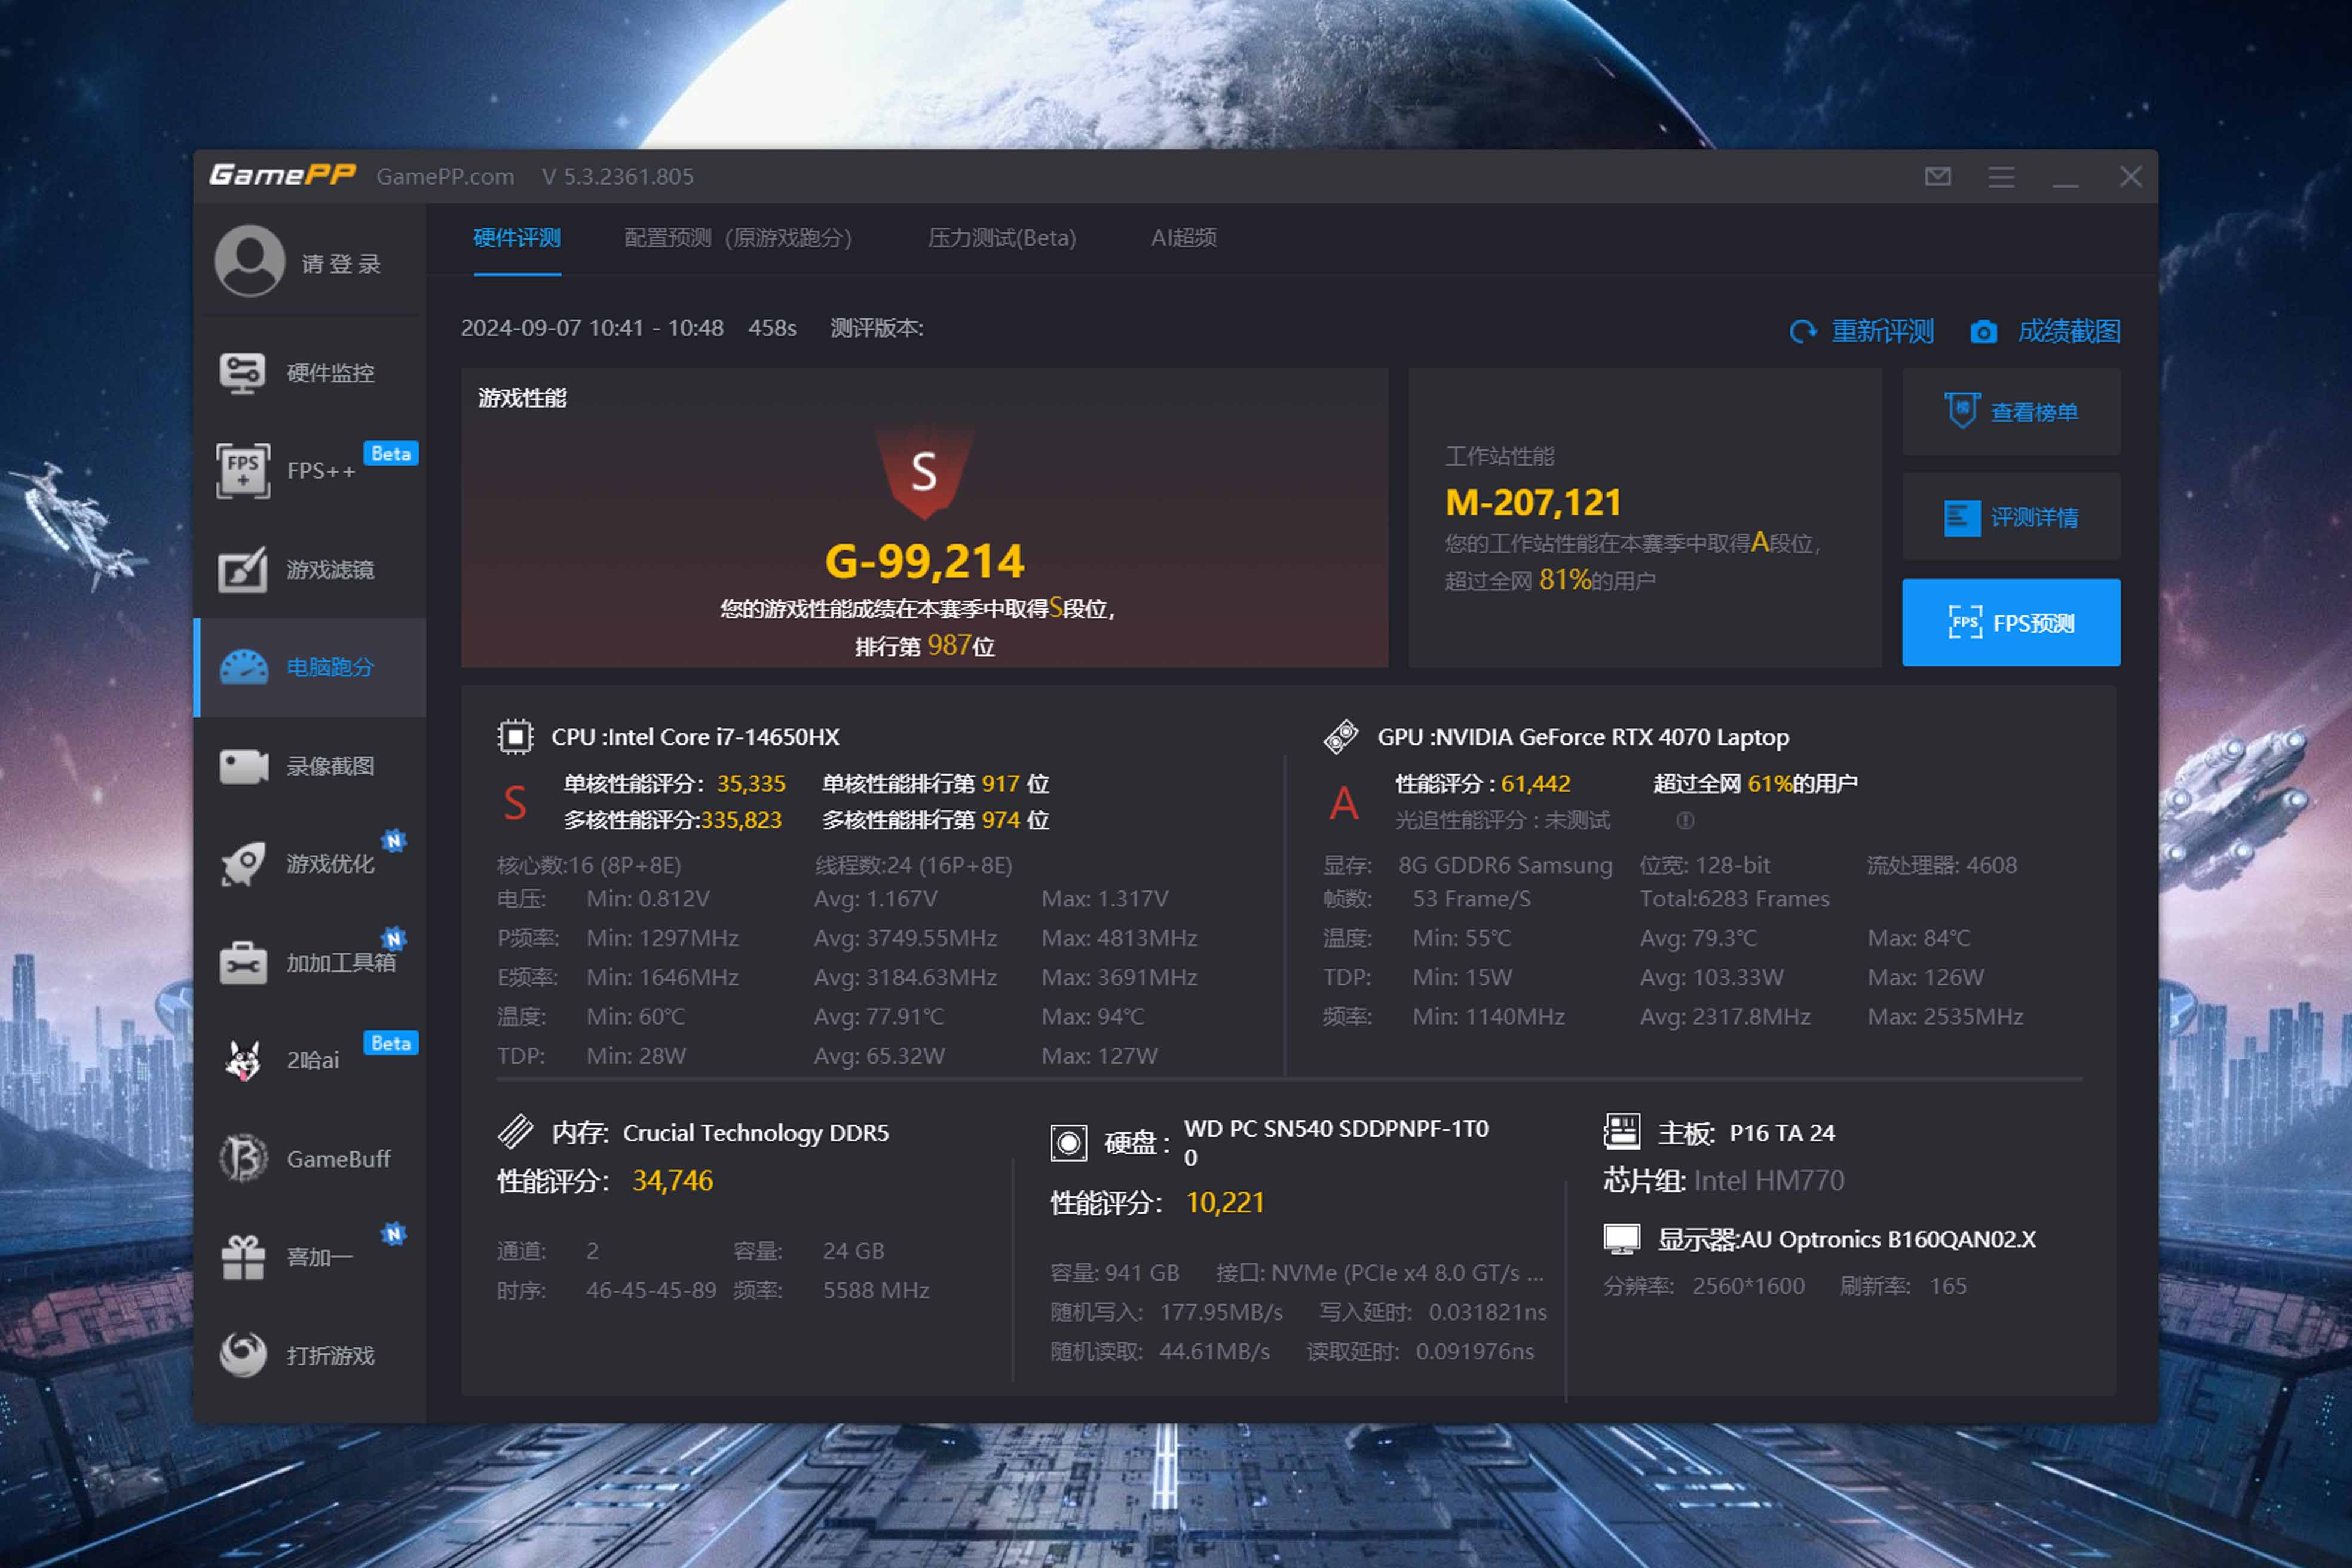Open the 打折游戏 discount games icon
Image resolution: width=2352 pixels, height=1568 pixels.
[242, 1355]
